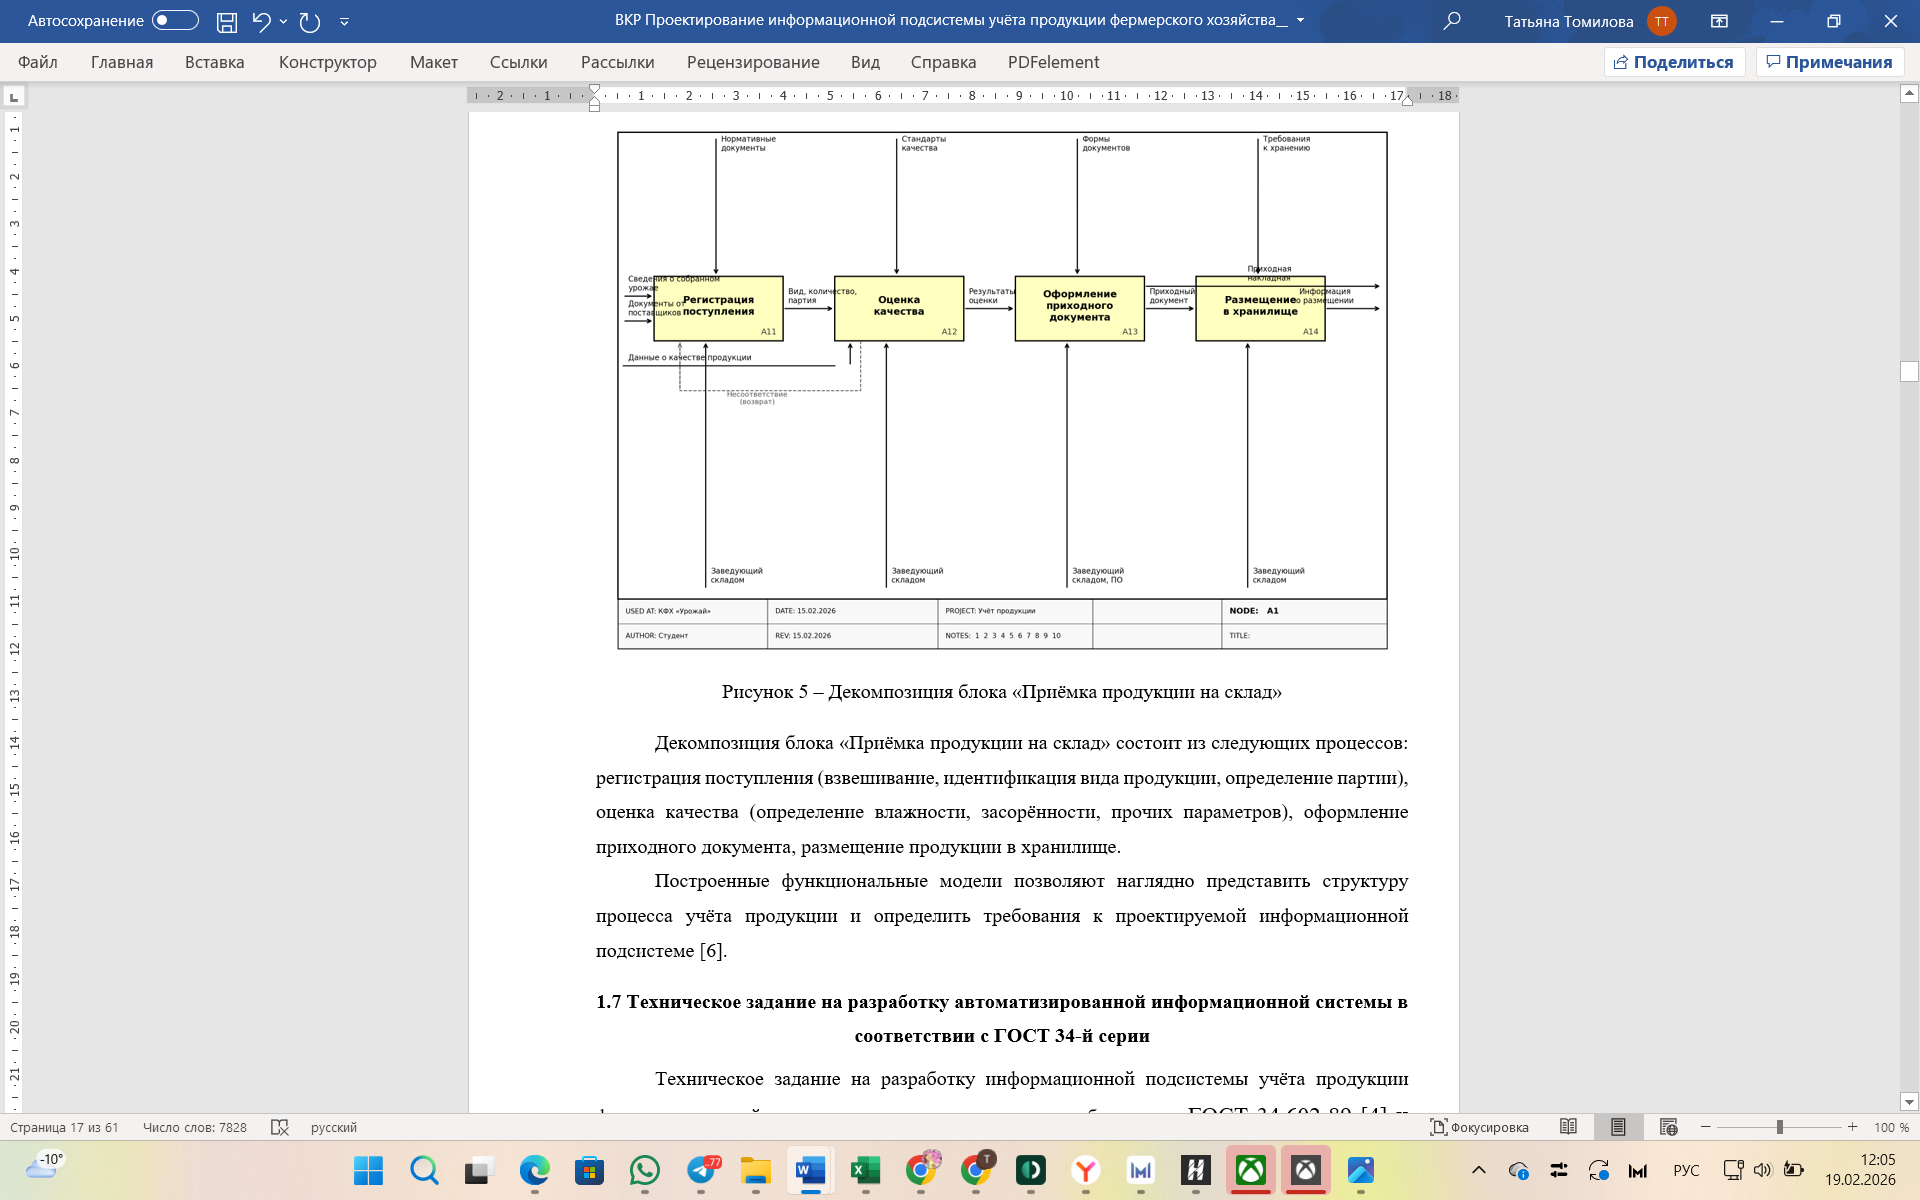Click the Undo arrow icon
The image size is (1920, 1200).
click(261, 21)
